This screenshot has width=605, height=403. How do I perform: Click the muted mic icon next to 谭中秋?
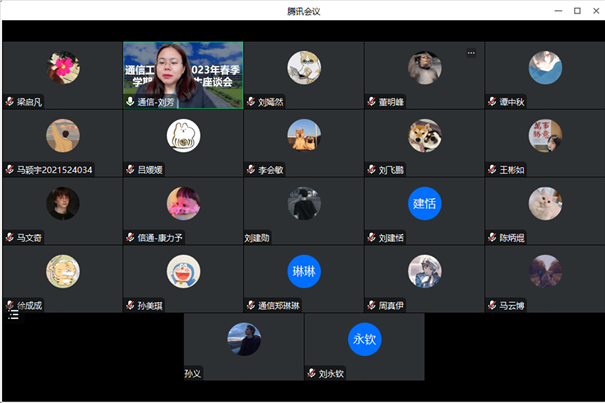(x=492, y=102)
